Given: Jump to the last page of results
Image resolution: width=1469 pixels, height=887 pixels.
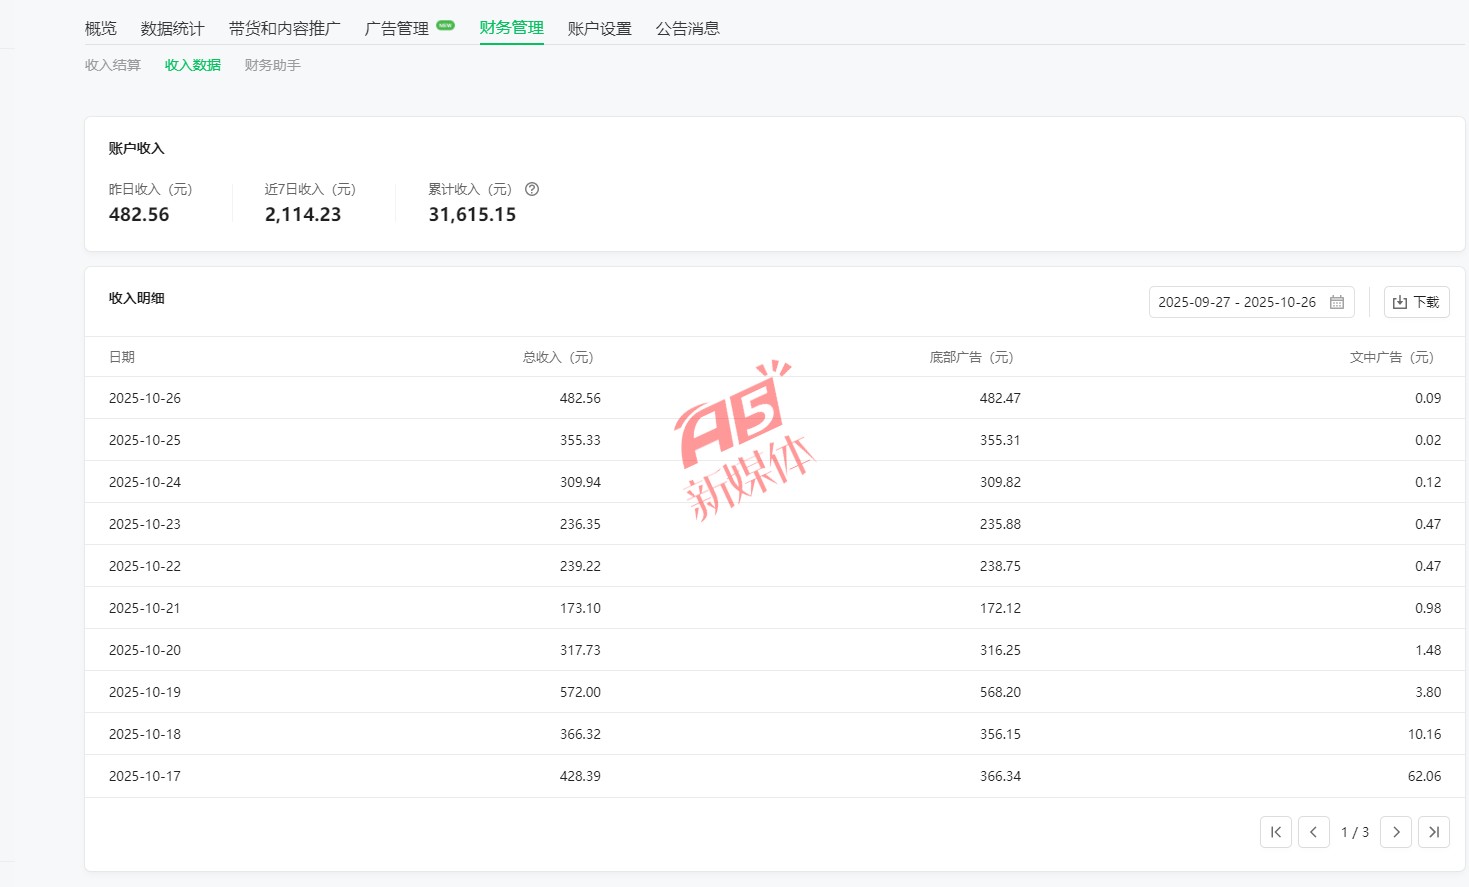Looking at the screenshot, I should (x=1433, y=832).
